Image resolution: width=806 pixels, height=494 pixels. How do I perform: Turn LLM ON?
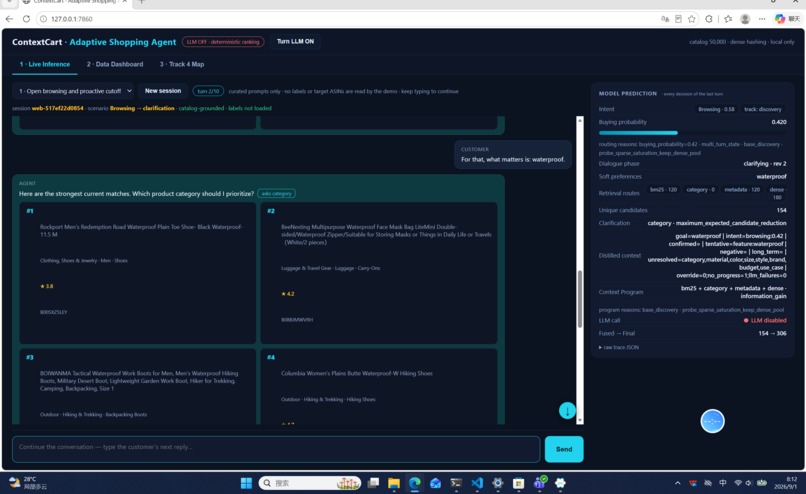295,42
